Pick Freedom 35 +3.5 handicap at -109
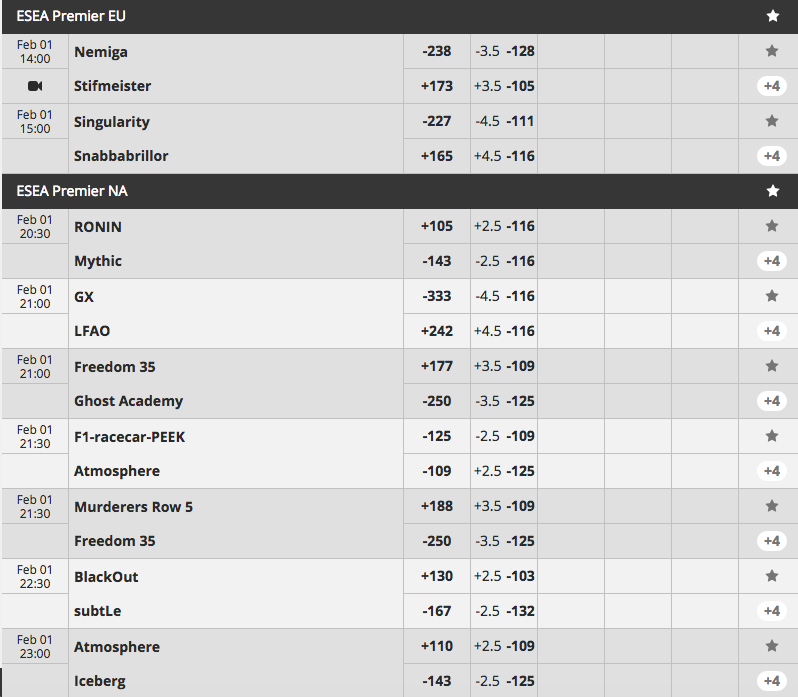This screenshot has height=697, width=798. (x=504, y=366)
